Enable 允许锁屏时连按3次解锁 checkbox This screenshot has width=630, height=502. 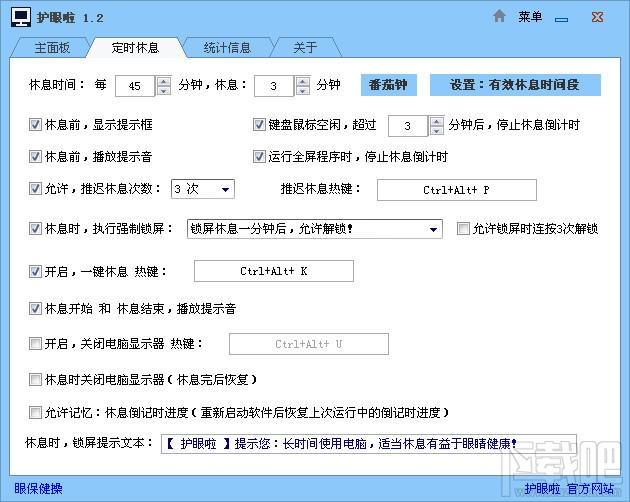pyautogui.click(x=463, y=229)
